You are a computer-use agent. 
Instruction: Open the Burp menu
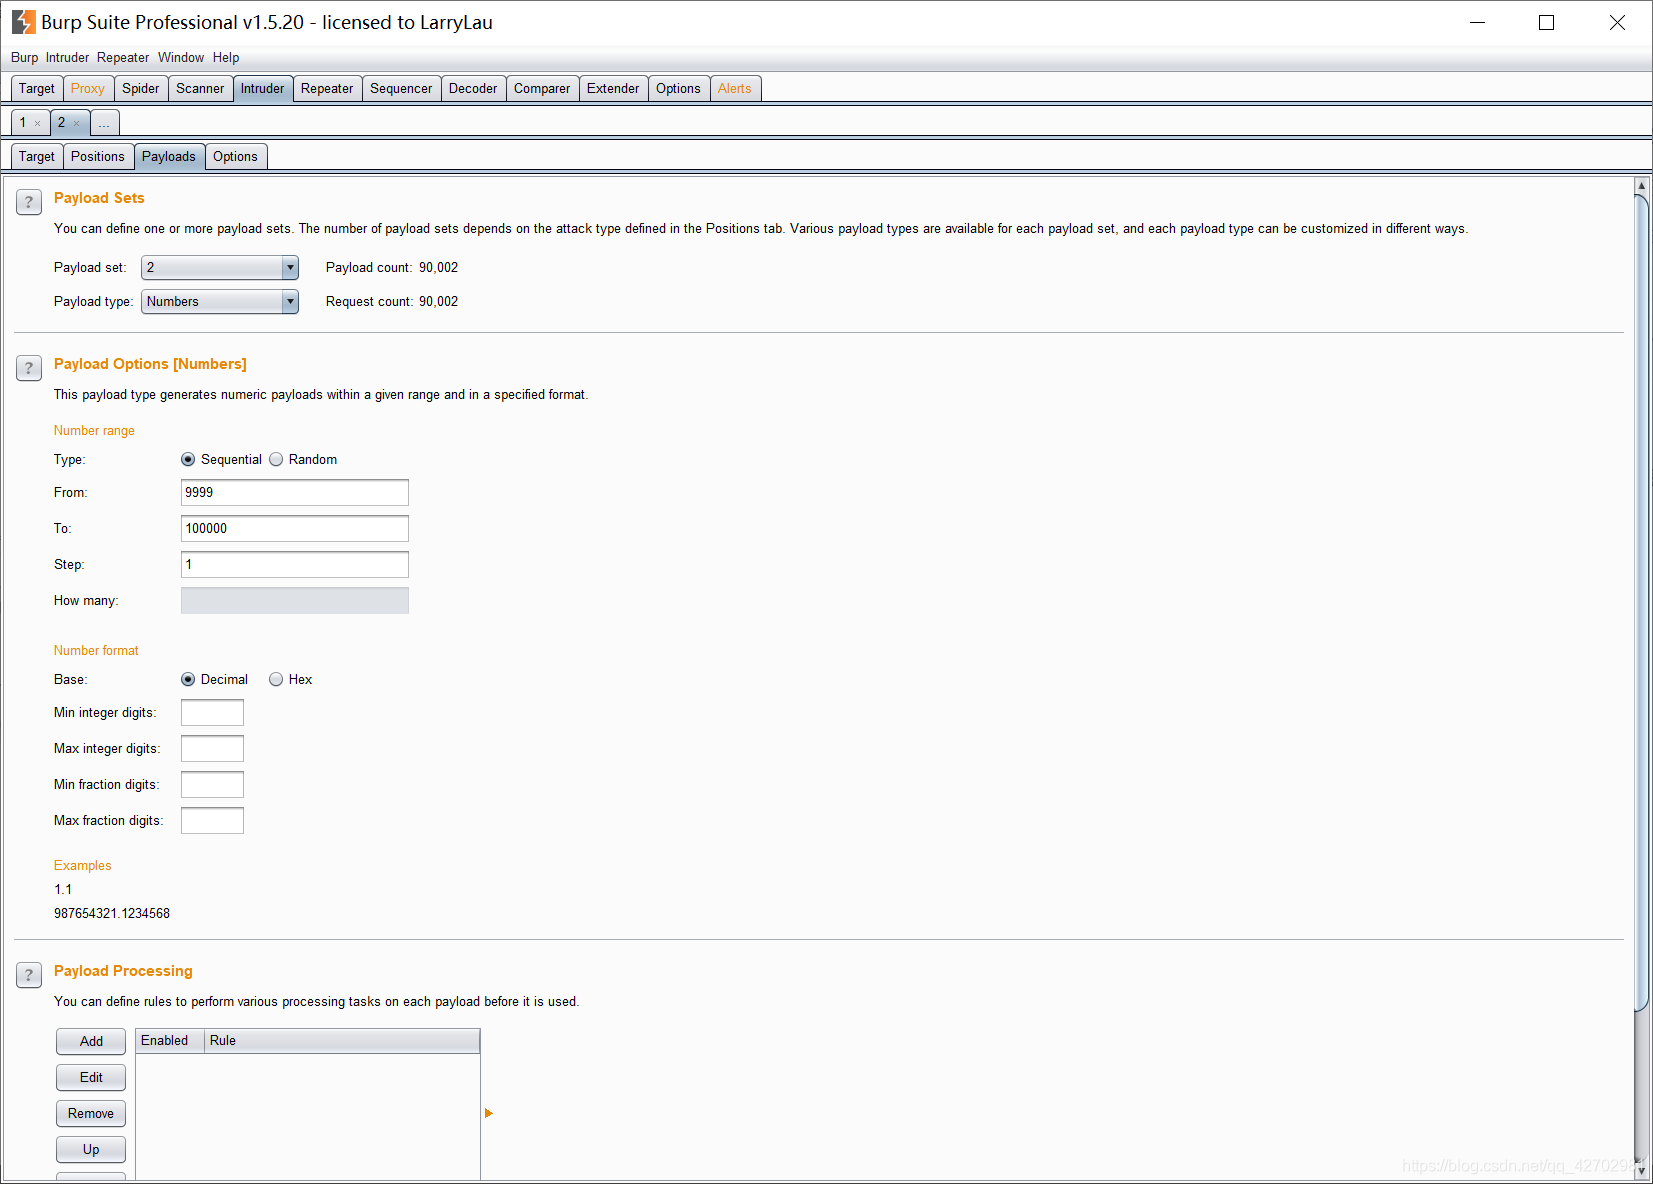click(24, 58)
